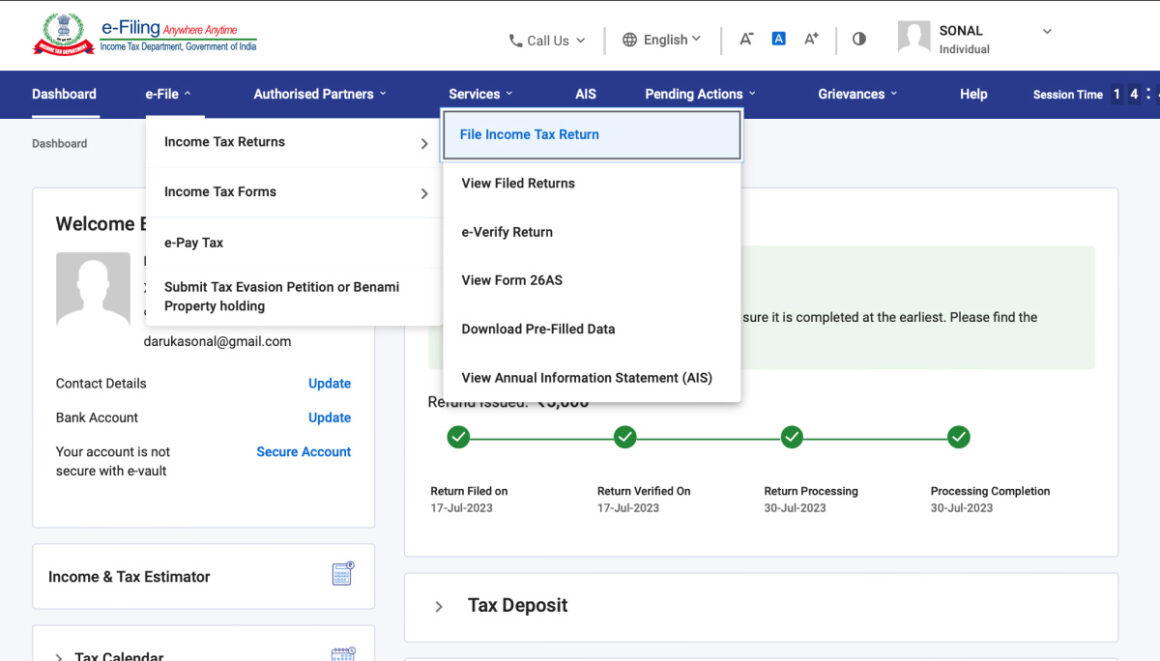Open the Pending Actions menu
The width and height of the screenshot is (1160, 661).
click(697, 93)
